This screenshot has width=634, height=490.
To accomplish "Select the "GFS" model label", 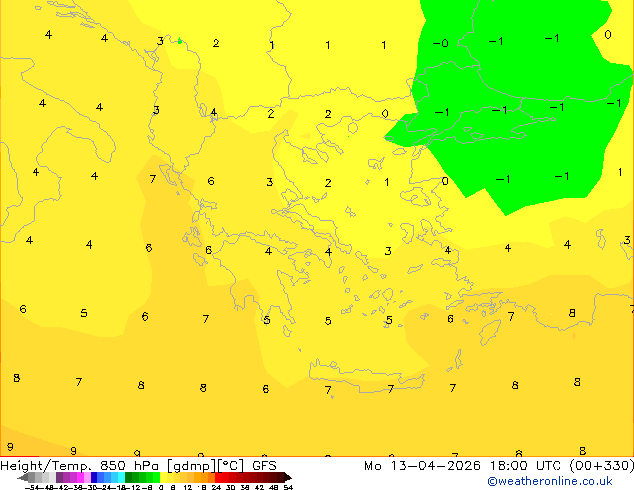I will [264, 465].
